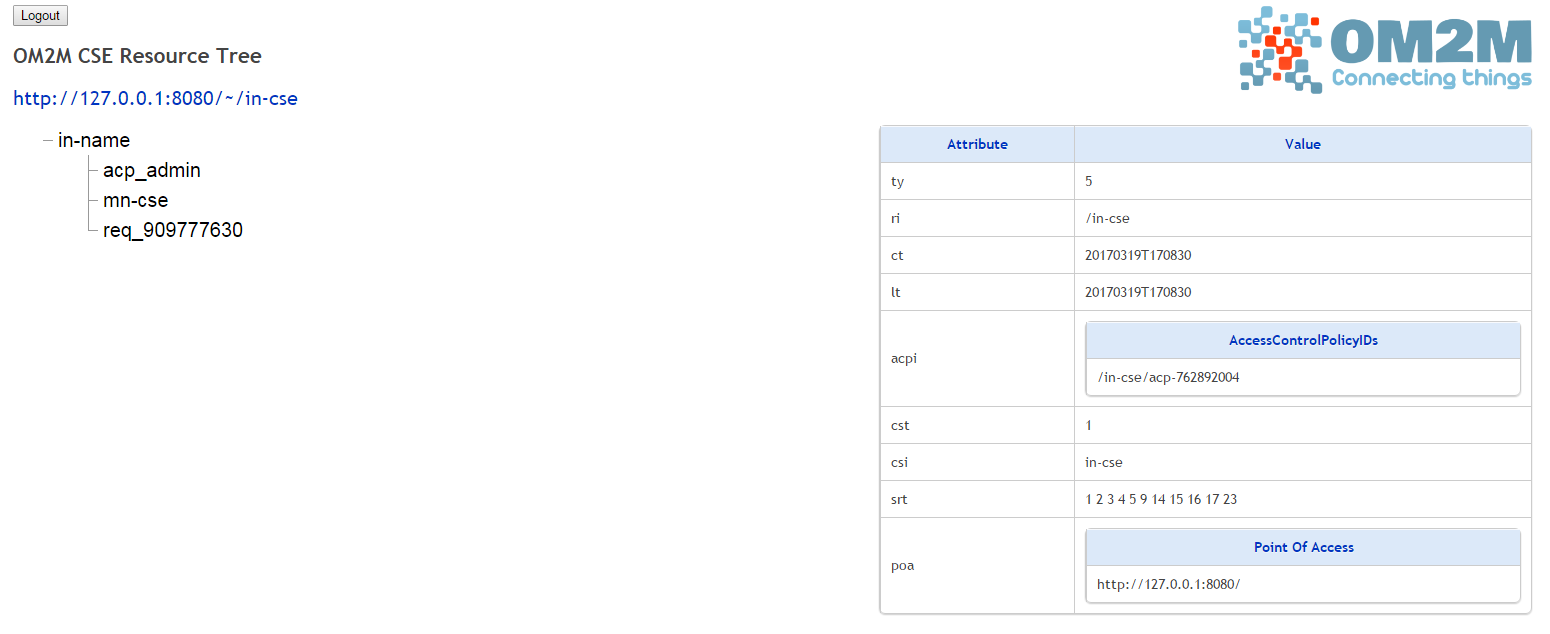The width and height of the screenshot is (1550, 634).
Task: Click the Attribute column header
Action: [x=977, y=144]
